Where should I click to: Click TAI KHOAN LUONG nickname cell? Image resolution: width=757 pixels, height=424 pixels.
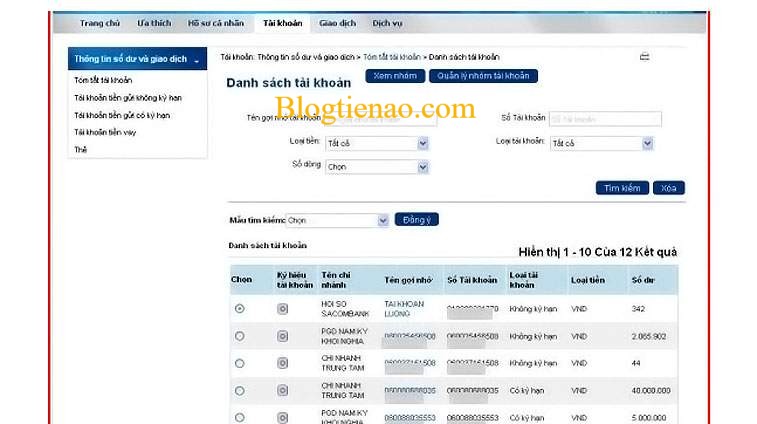(404, 309)
